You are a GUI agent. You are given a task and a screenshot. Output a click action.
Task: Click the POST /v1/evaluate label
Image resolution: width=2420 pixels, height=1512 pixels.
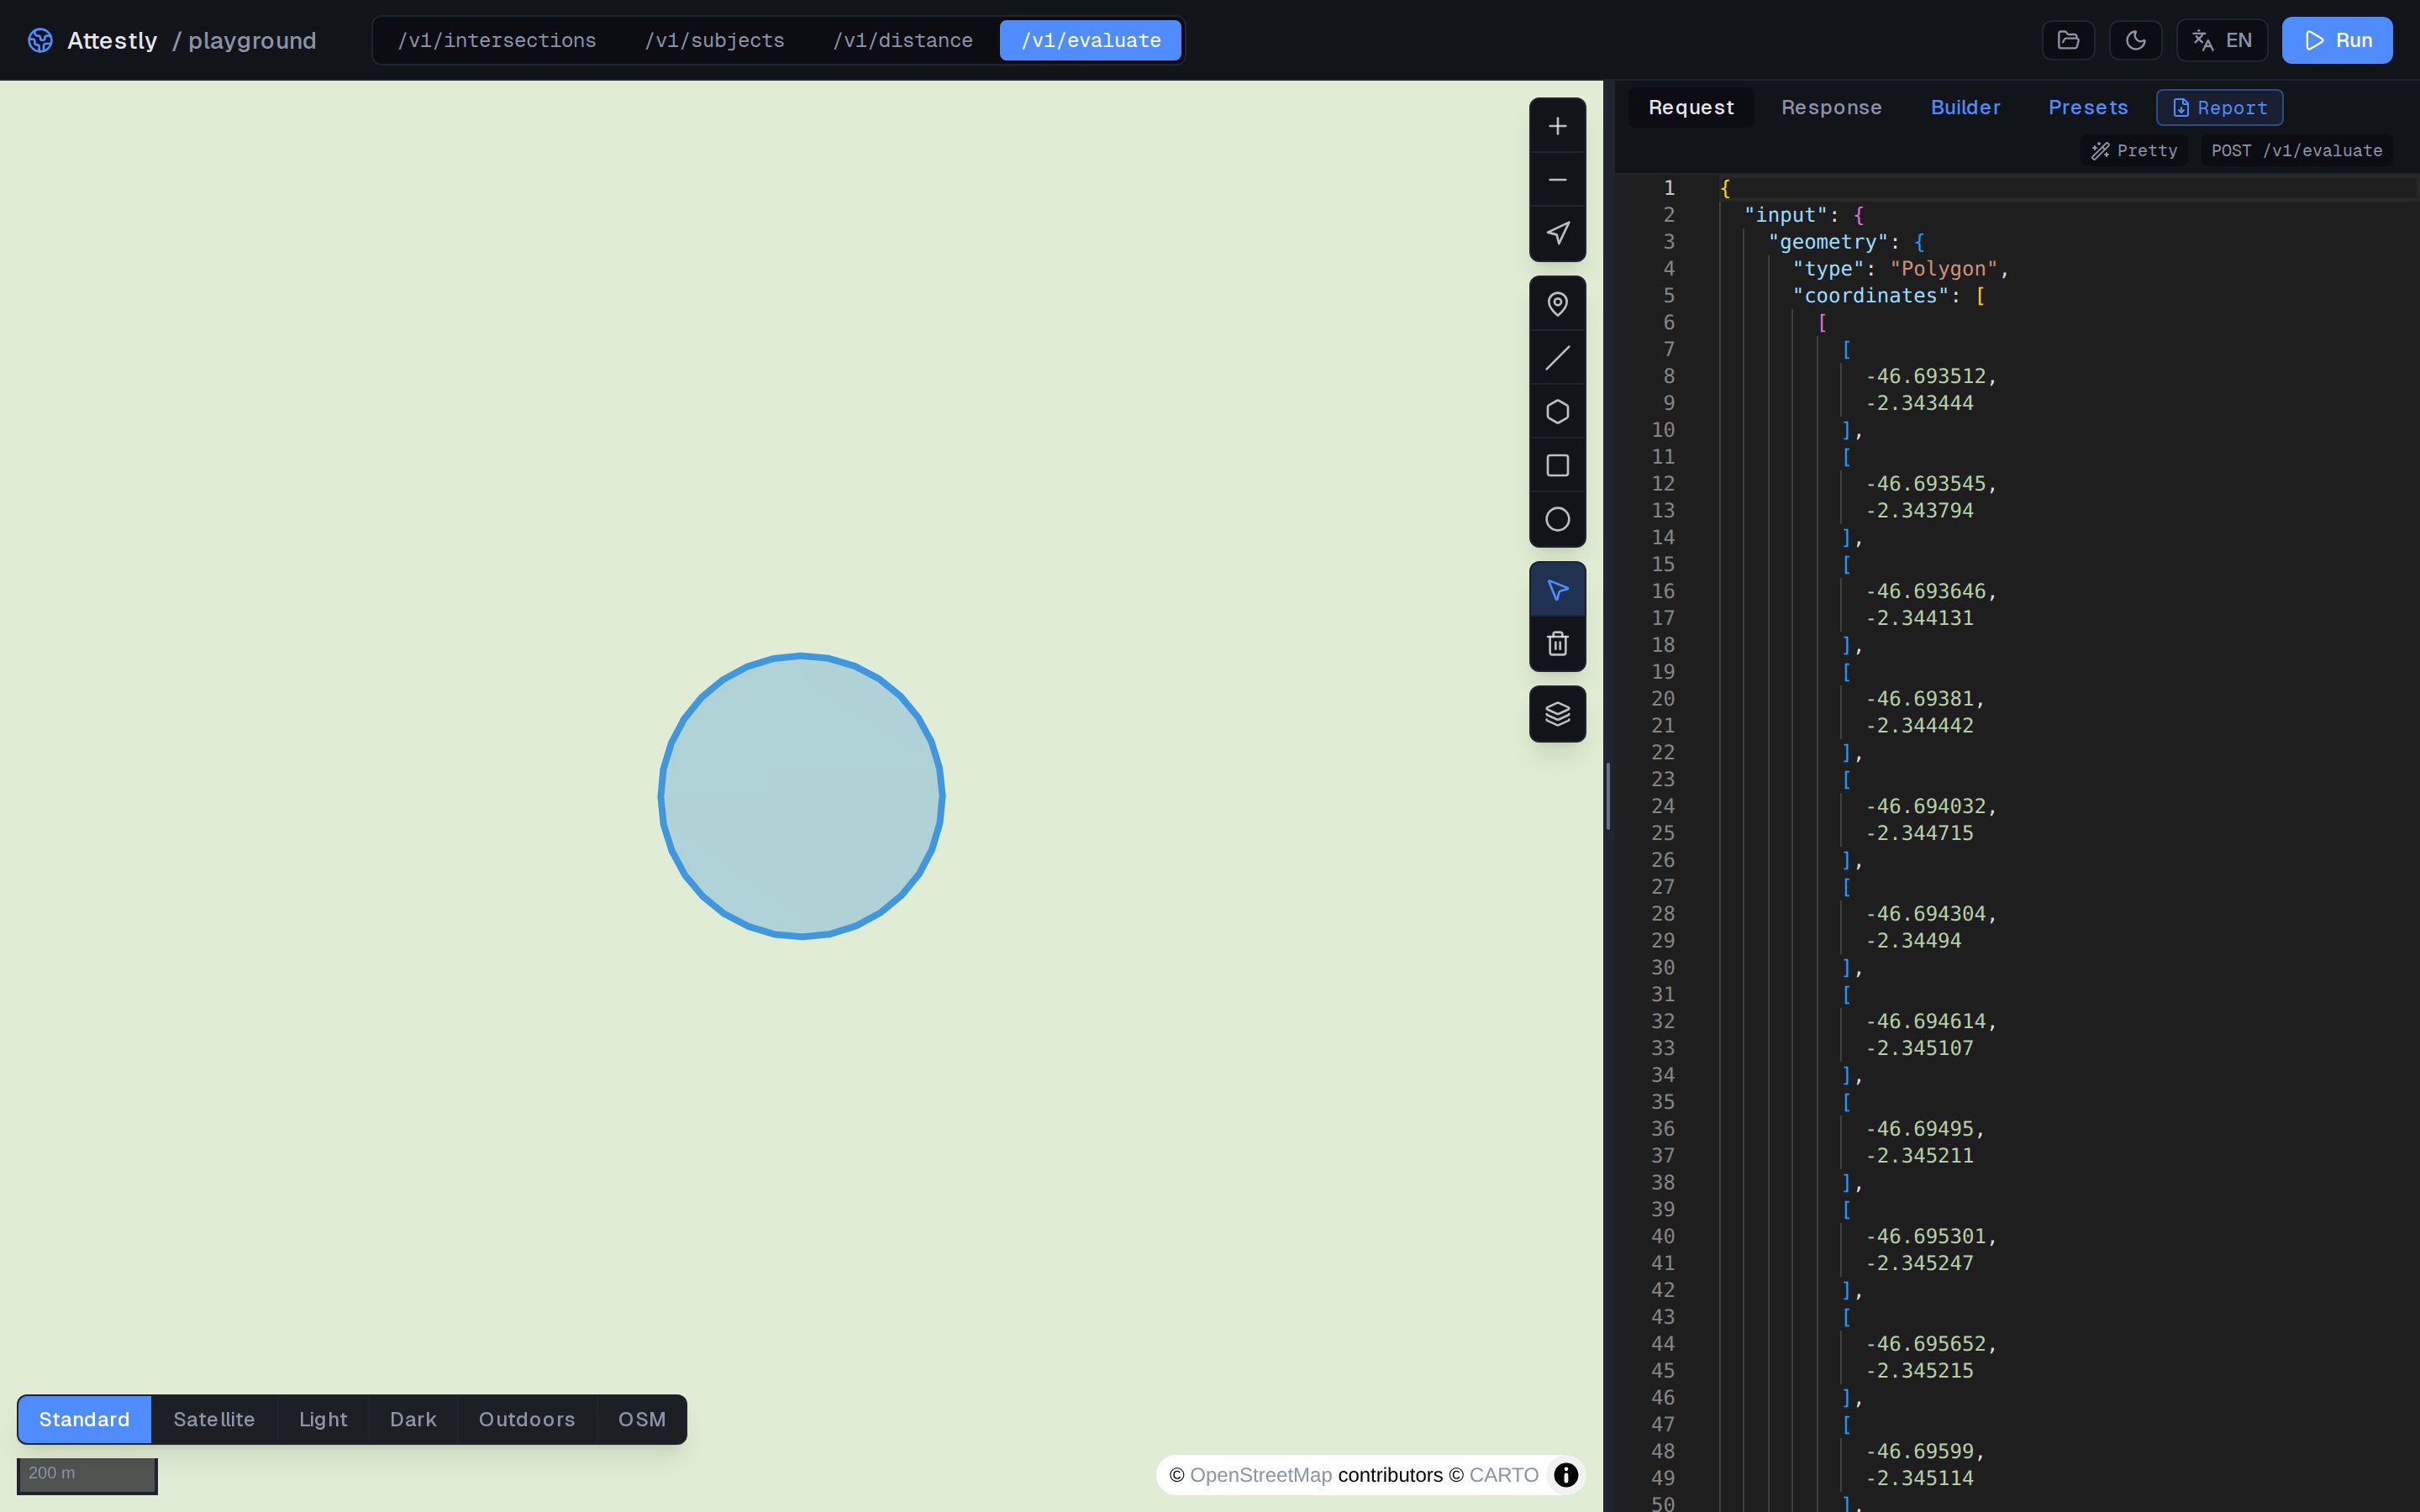point(2296,150)
